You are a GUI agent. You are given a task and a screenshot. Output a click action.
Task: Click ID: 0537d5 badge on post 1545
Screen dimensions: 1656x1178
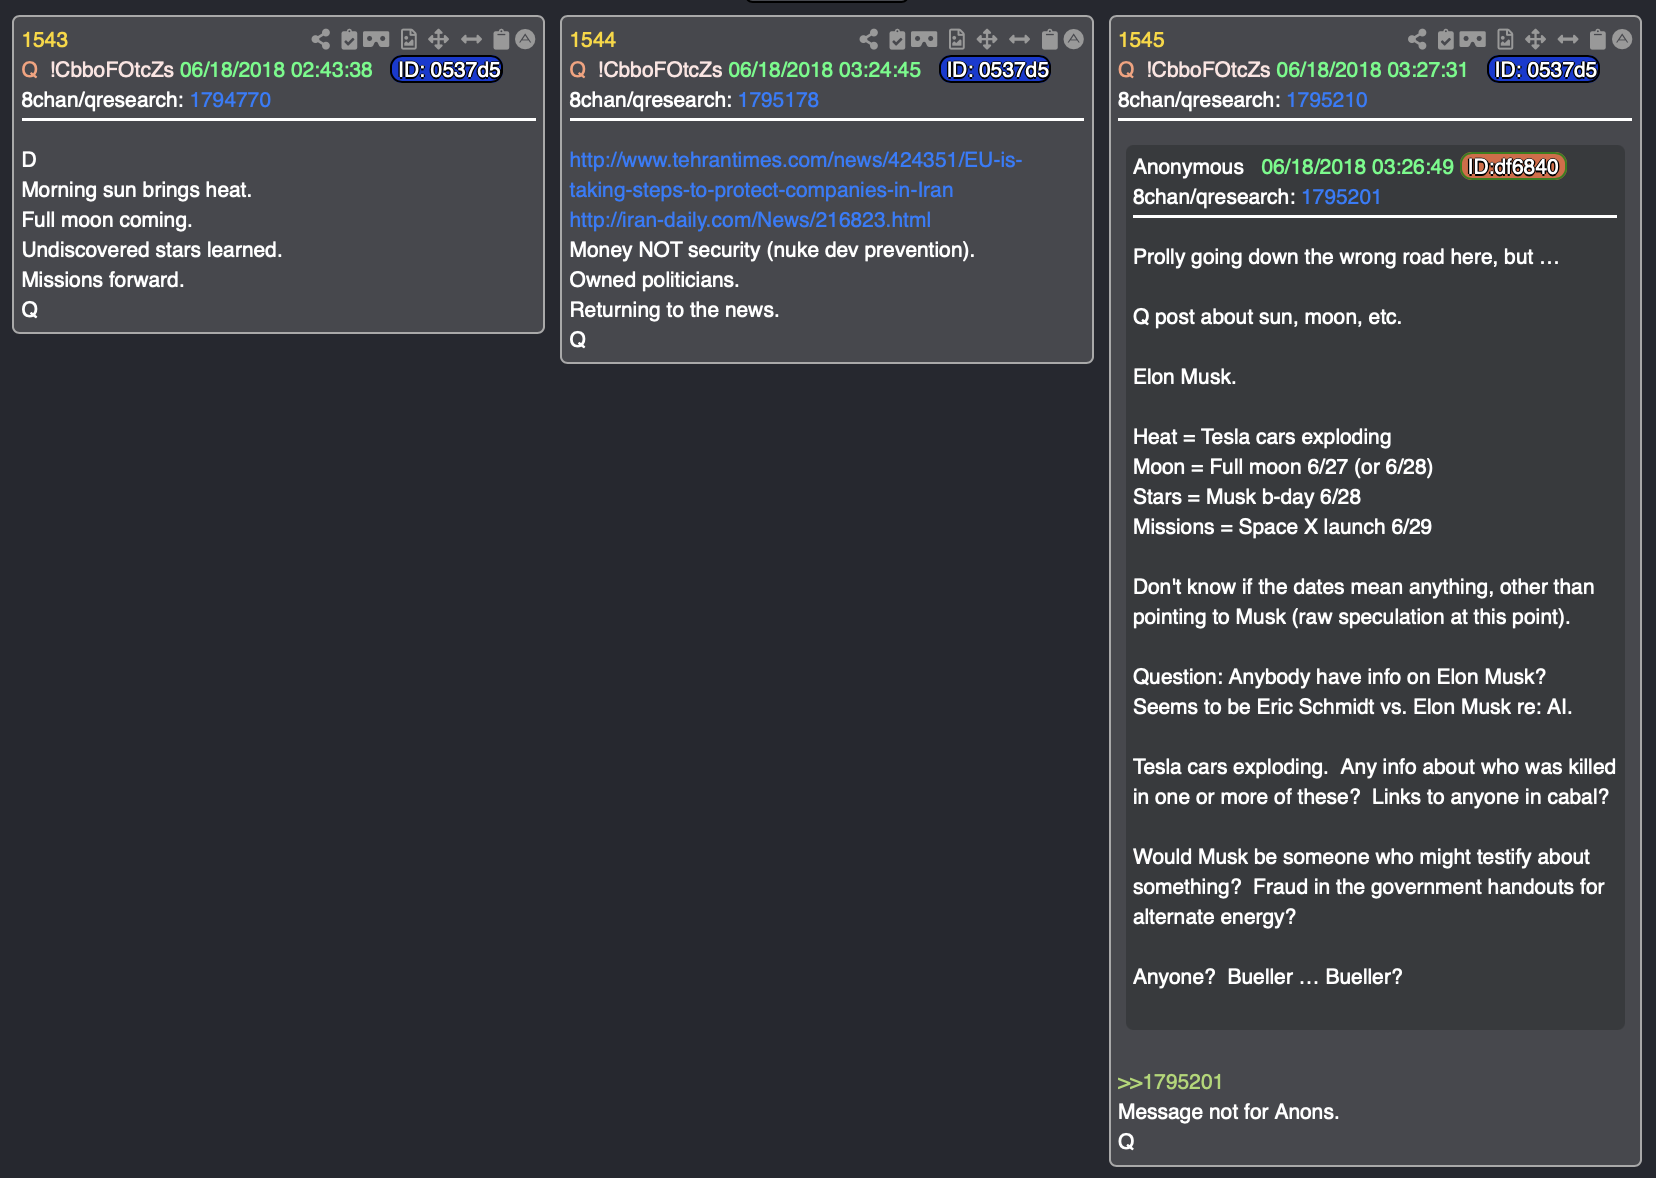(1544, 70)
